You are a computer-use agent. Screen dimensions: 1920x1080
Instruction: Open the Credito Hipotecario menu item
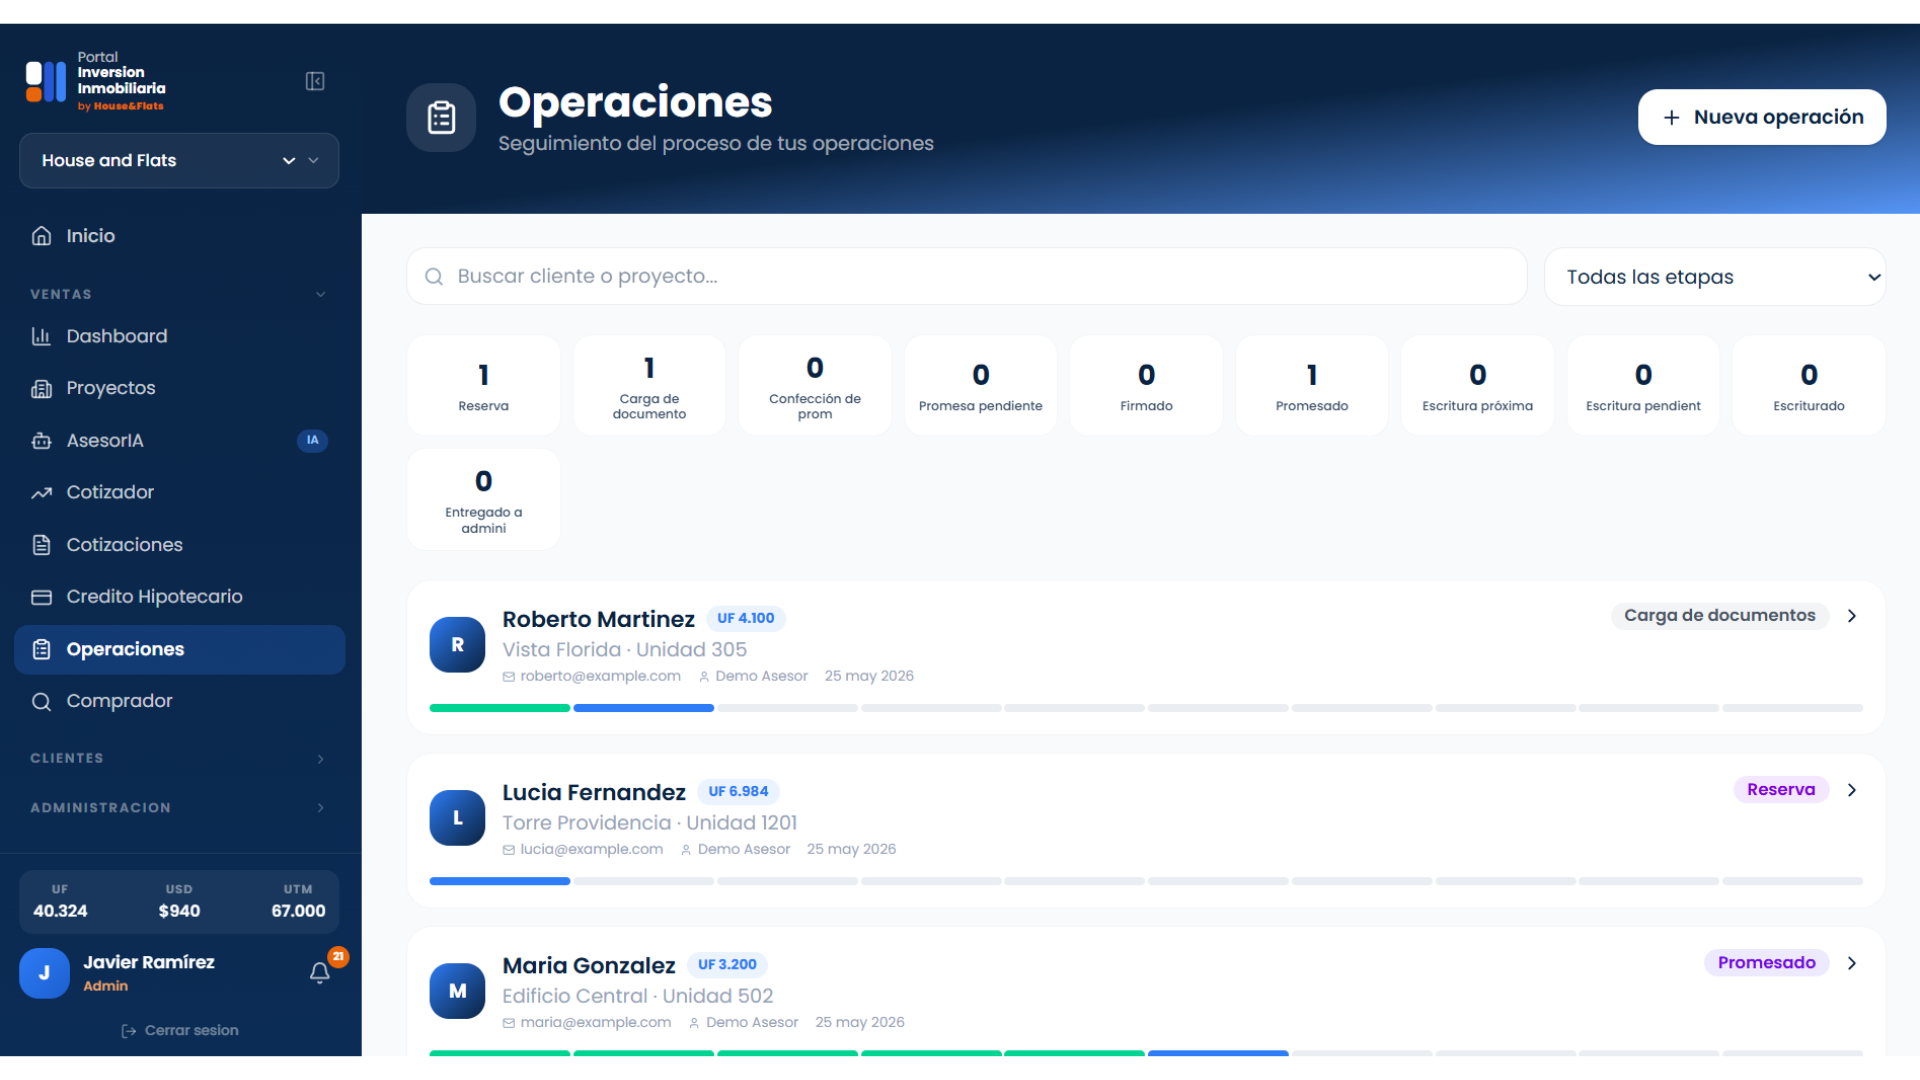(x=179, y=597)
